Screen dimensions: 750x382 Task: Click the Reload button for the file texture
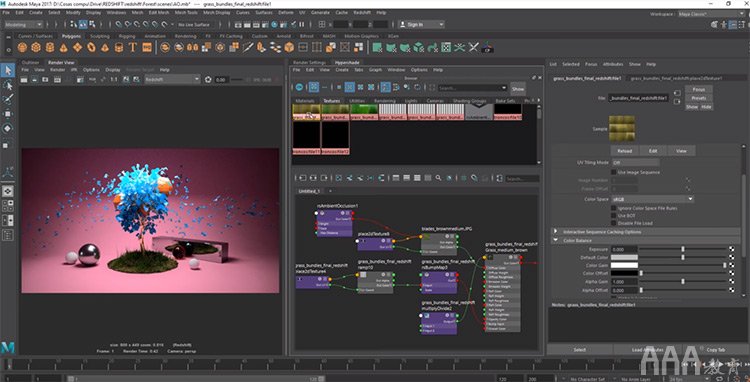tap(624, 151)
